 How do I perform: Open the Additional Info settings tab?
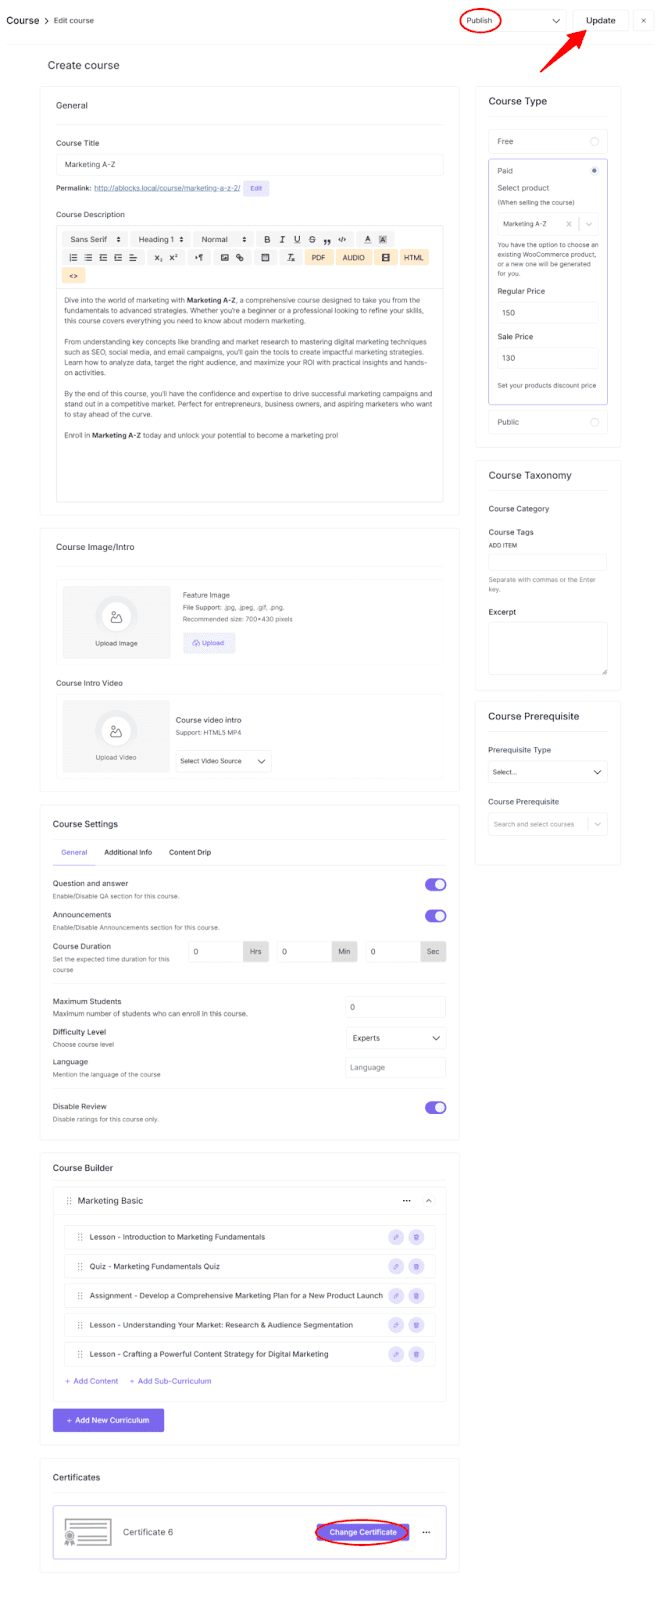tap(128, 852)
